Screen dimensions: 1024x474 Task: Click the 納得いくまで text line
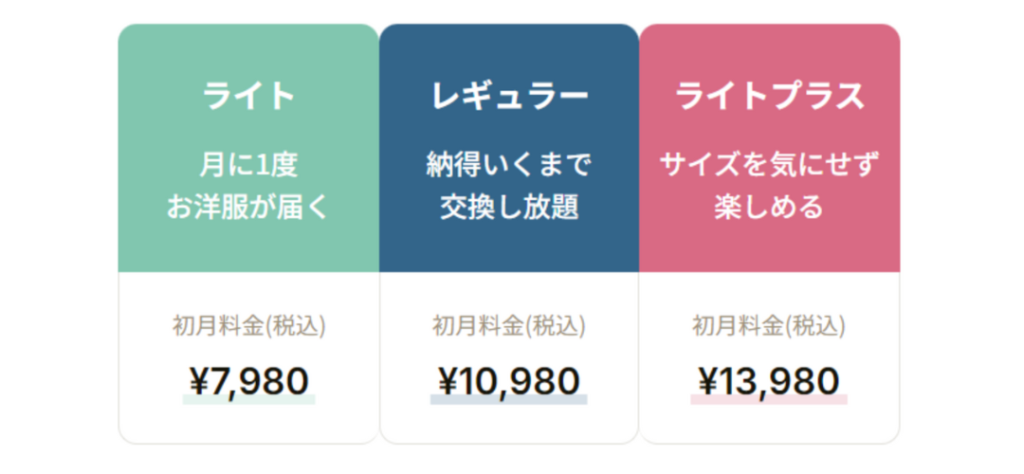pyautogui.click(x=509, y=165)
